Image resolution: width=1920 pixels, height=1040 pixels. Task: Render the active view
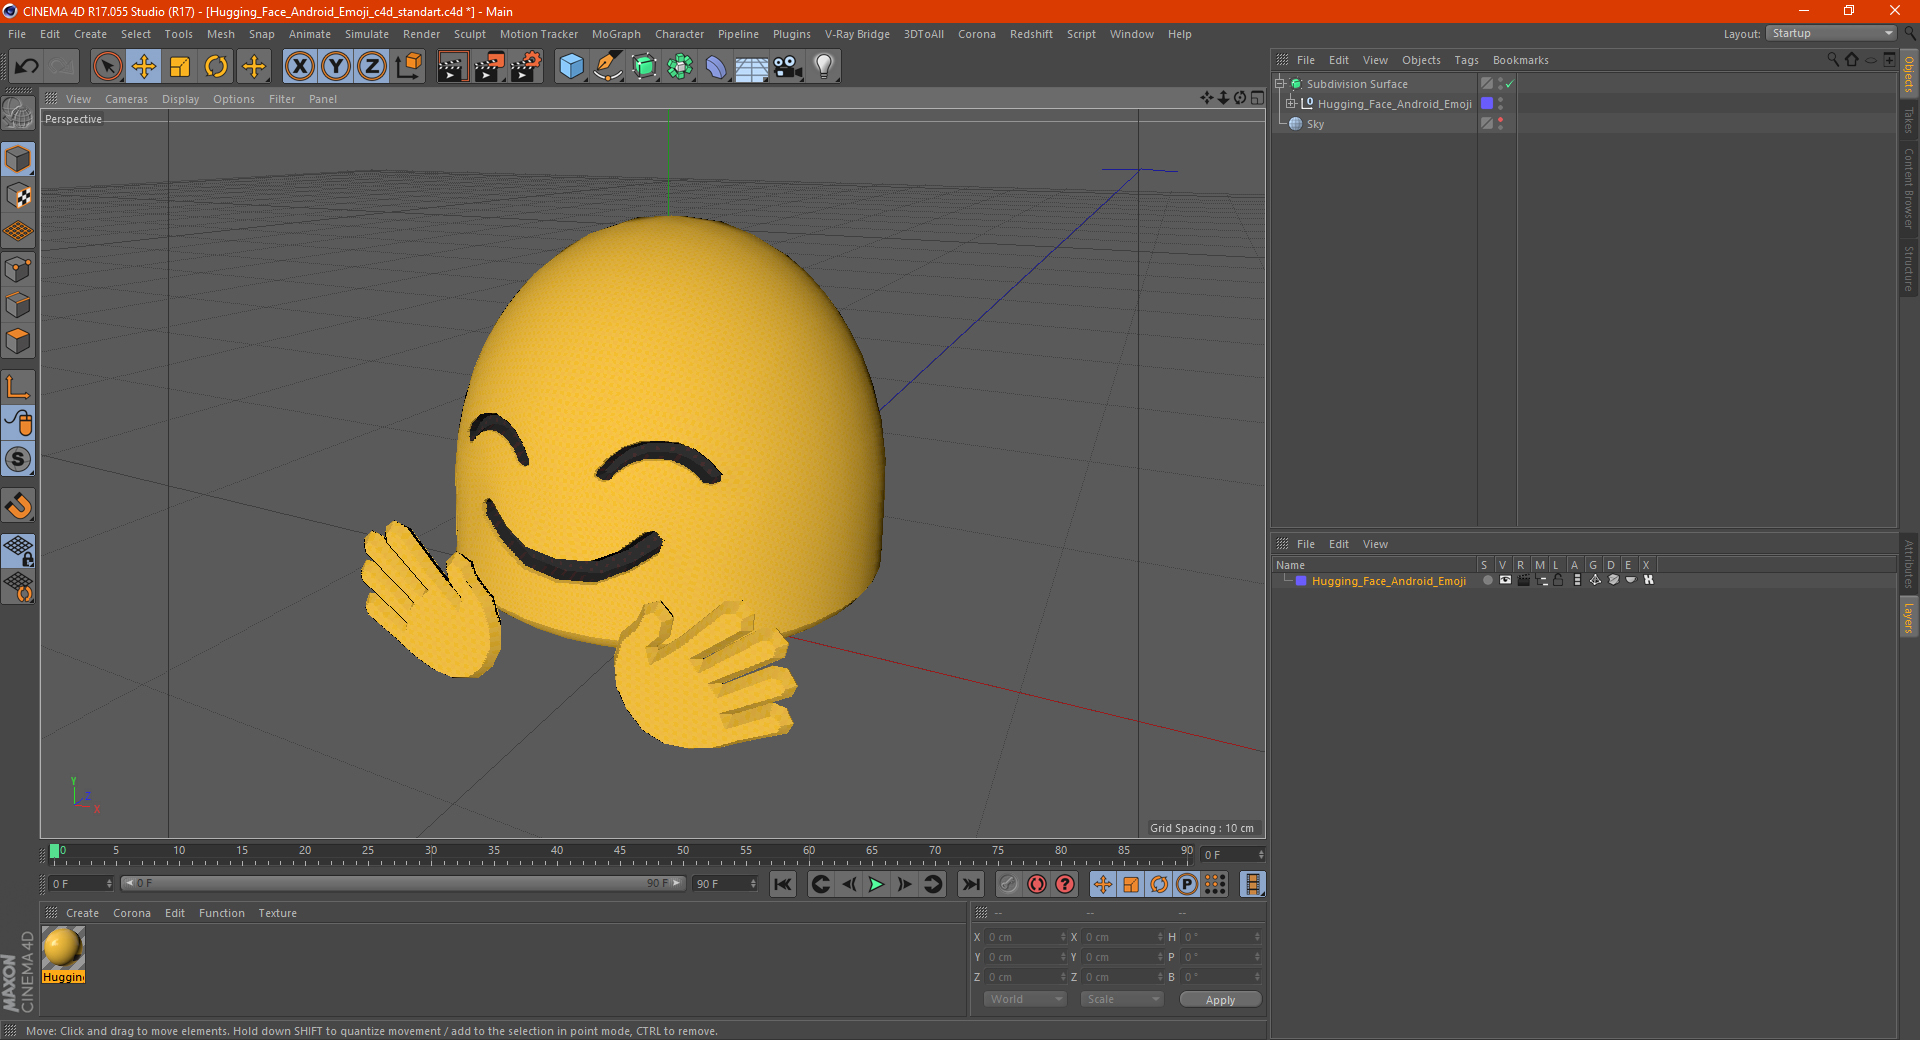[452, 67]
